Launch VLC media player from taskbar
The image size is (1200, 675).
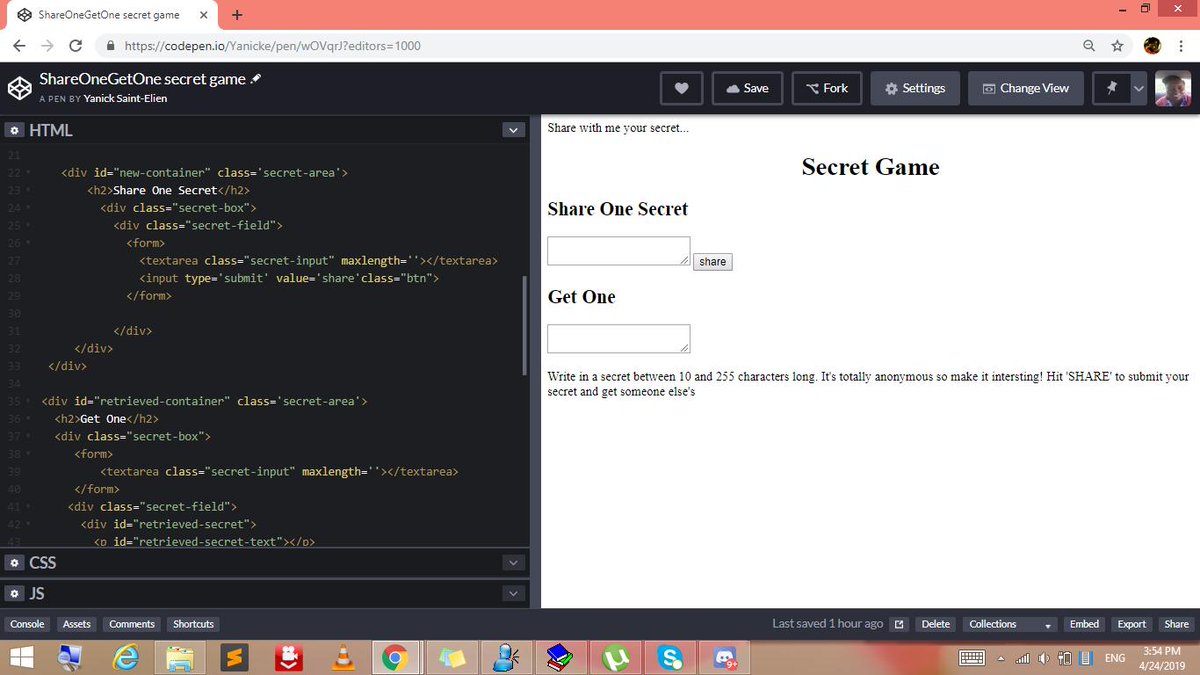click(342, 657)
